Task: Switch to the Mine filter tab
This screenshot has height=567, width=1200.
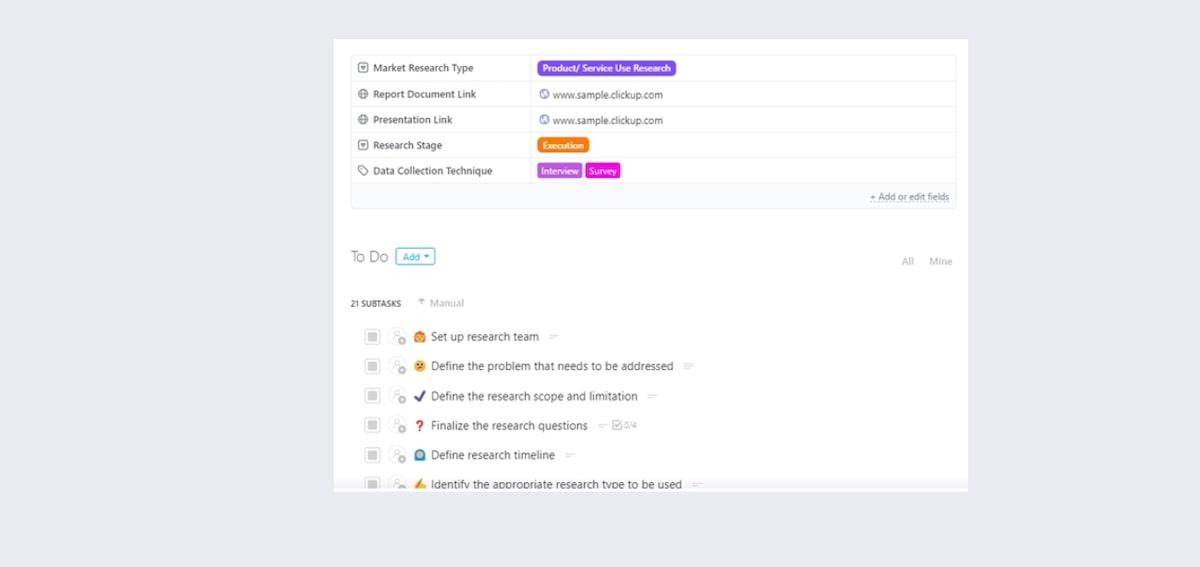Action: (940, 261)
